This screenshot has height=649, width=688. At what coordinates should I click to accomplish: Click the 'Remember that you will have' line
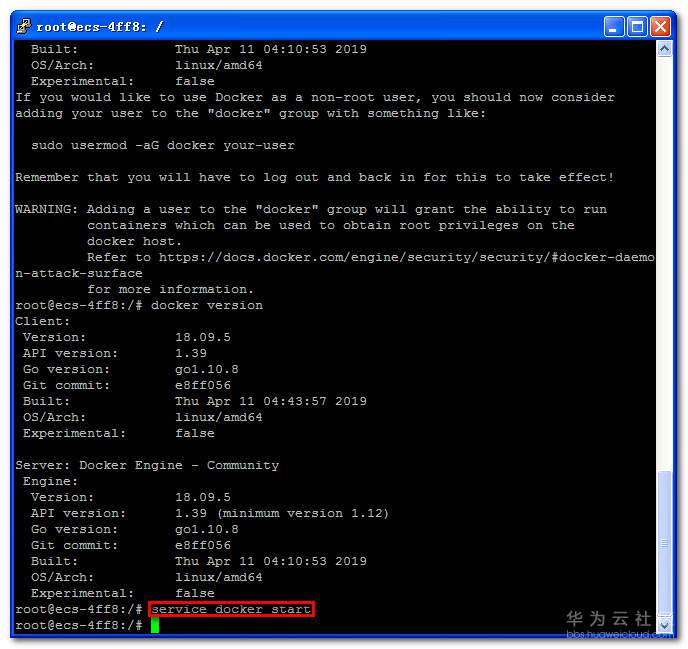pyautogui.click(x=315, y=177)
